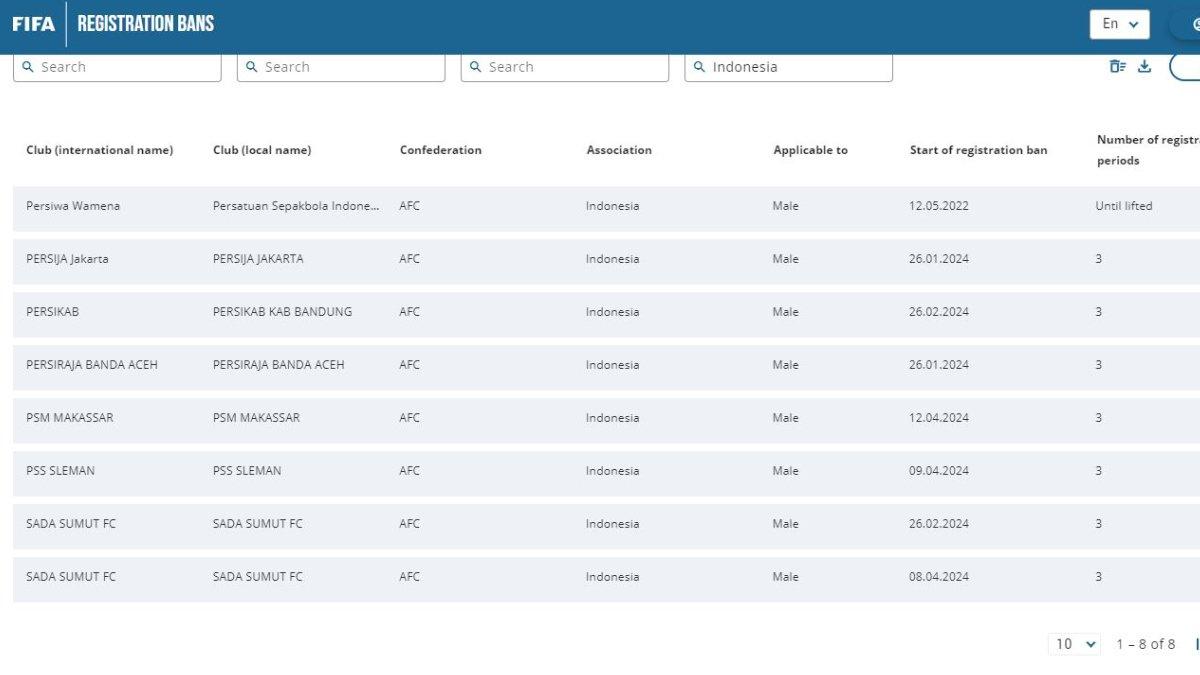Open the En language dropdown
The image size is (1200, 675).
(x=1119, y=24)
